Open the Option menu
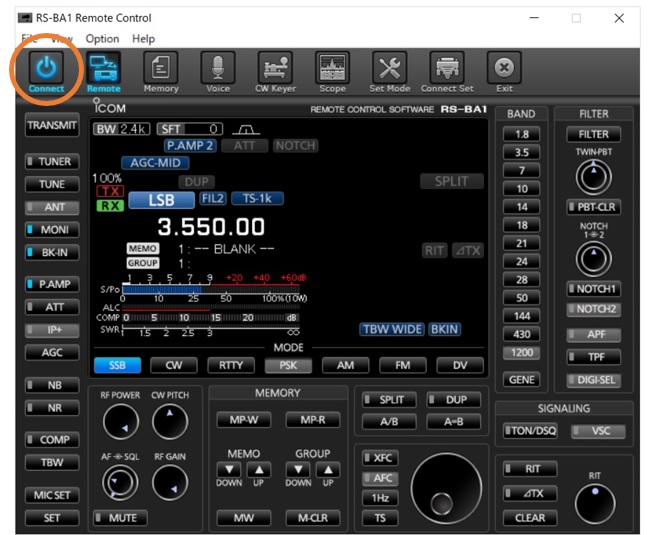Image resolution: width=650 pixels, height=535 pixels. pos(102,39)
